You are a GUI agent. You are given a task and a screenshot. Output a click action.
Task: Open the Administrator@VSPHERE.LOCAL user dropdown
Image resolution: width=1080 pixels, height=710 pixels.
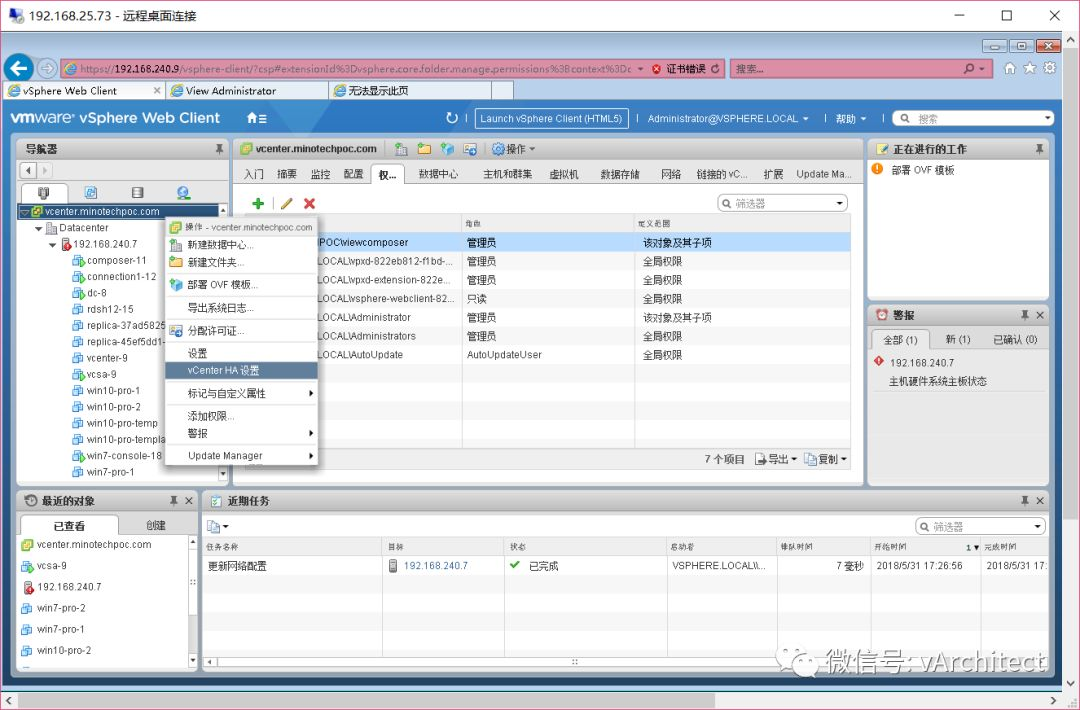point(727,118)
